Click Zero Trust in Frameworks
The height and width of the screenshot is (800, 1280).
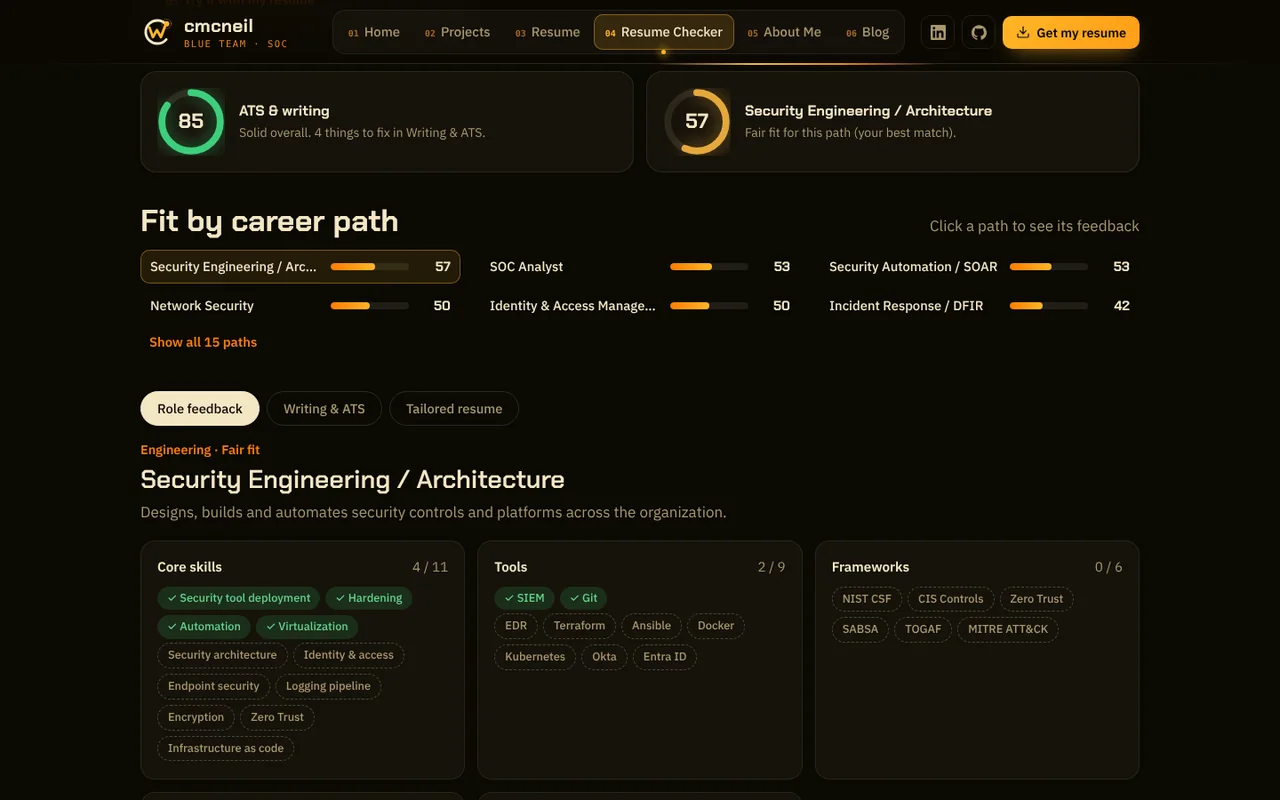[x=1036, y=599]
